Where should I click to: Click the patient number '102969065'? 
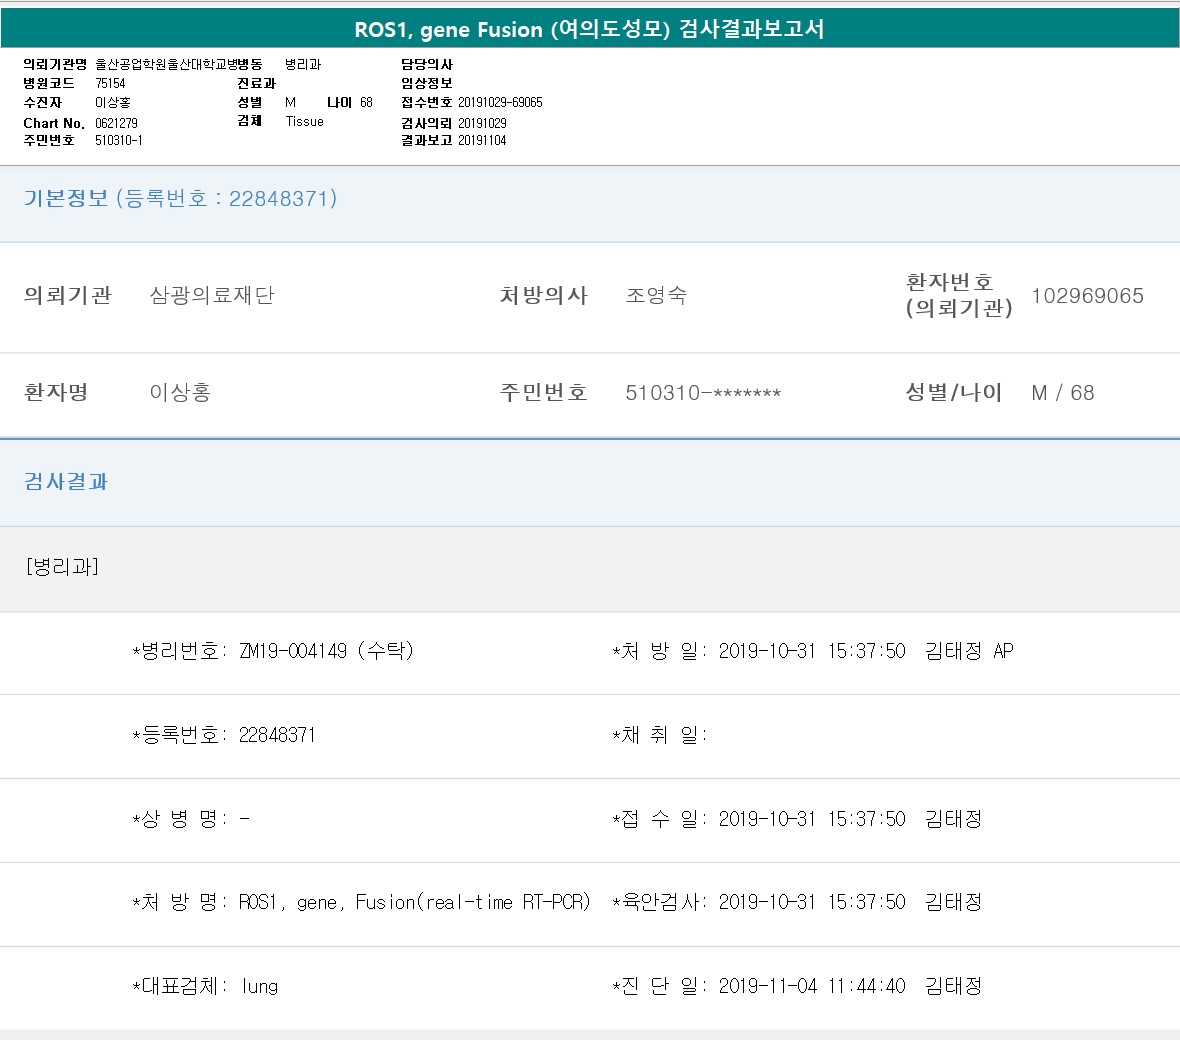pos(1087,296)
